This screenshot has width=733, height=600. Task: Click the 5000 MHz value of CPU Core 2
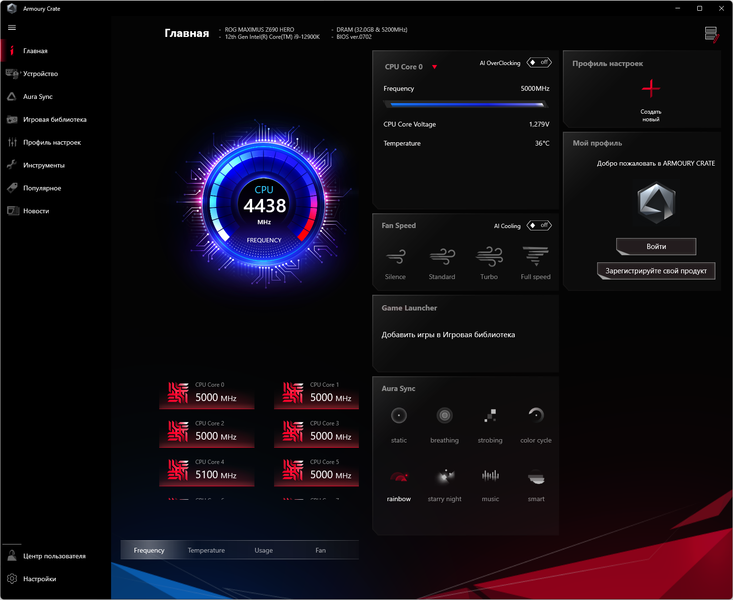[x=216, y=436]
